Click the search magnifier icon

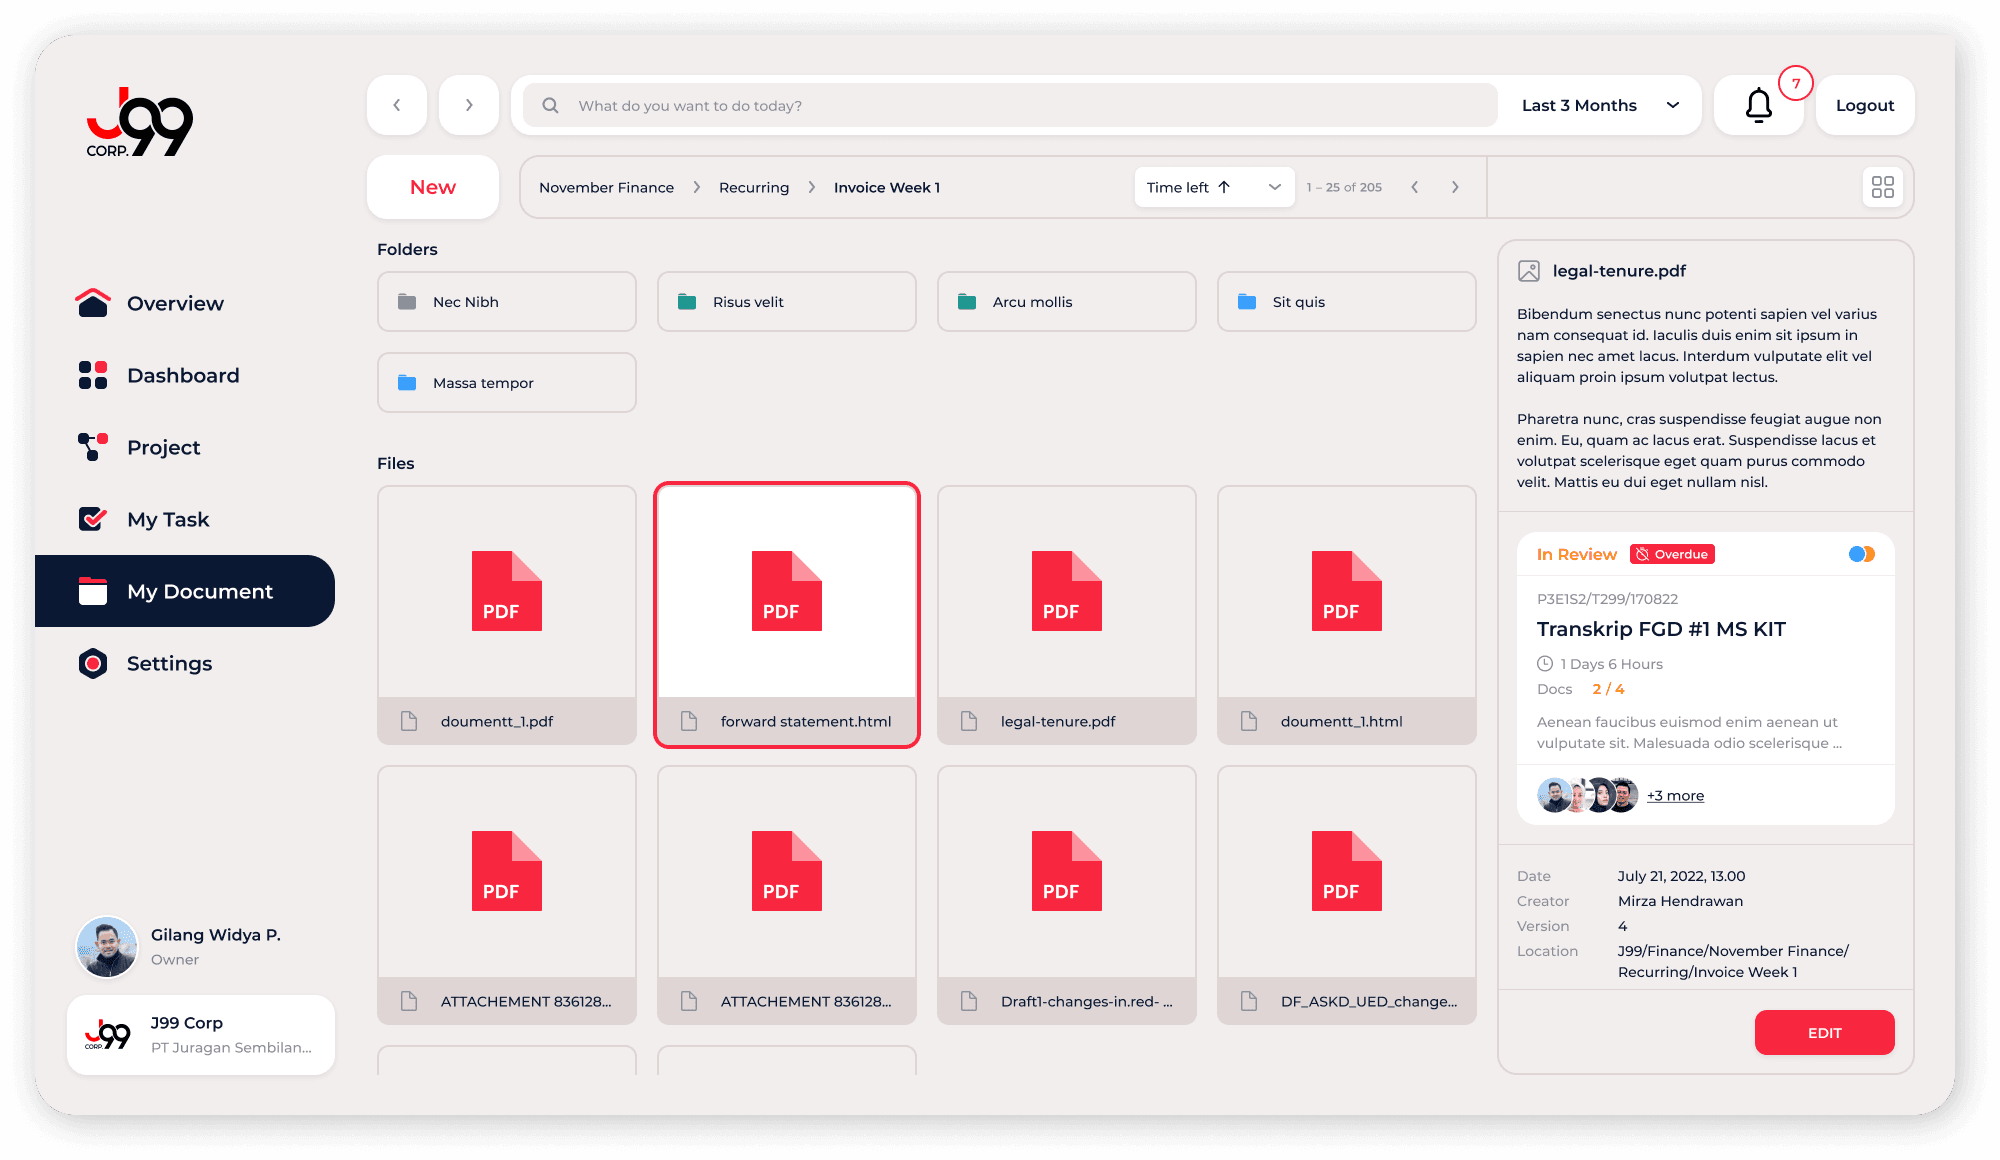(x=550, y=105)
